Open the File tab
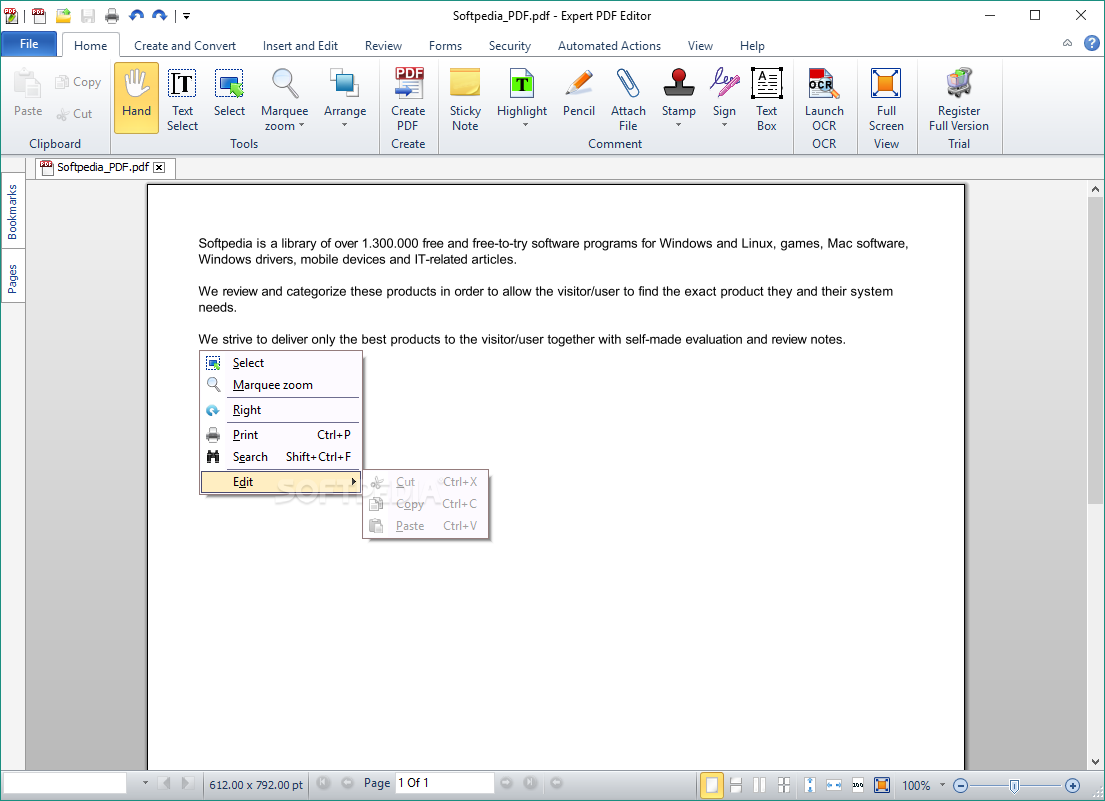Image resolution: width=1105 pixels, height=801 pixels. (x=29, y=44)
